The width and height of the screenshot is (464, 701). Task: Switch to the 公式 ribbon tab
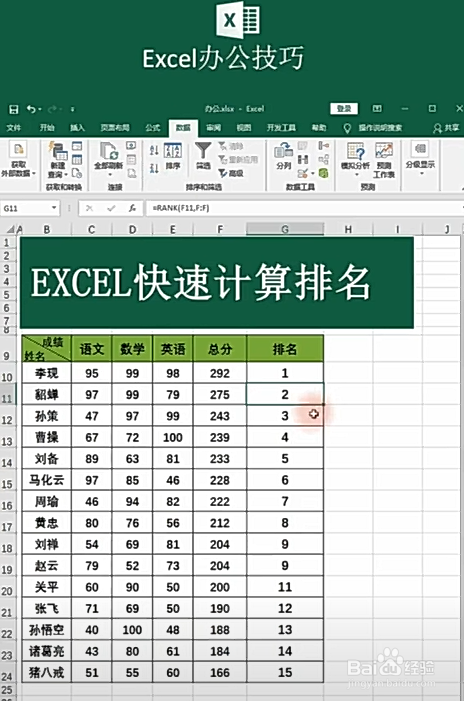(x=152, y=128)
